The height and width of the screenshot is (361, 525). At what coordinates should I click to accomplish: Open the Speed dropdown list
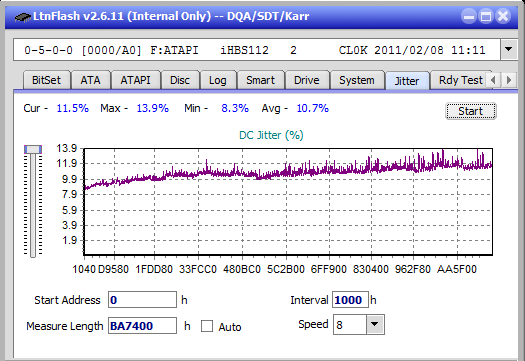pos(375,324)
